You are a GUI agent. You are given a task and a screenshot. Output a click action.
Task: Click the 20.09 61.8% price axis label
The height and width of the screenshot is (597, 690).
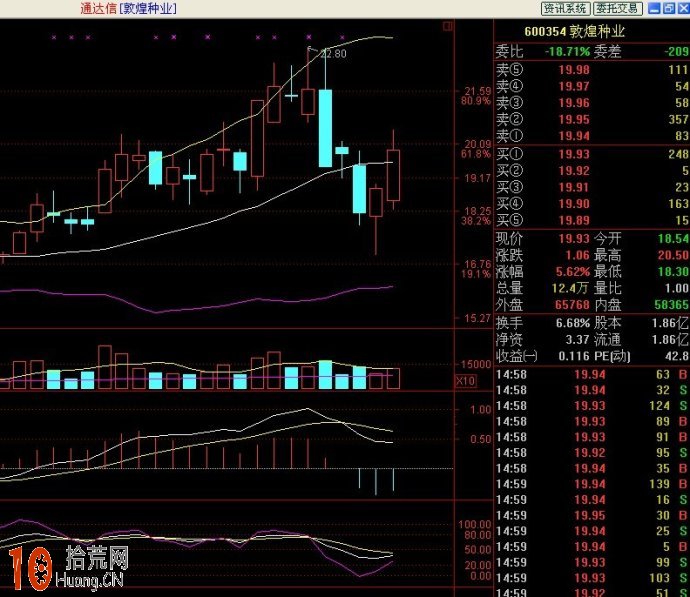[x=477, y=149]
